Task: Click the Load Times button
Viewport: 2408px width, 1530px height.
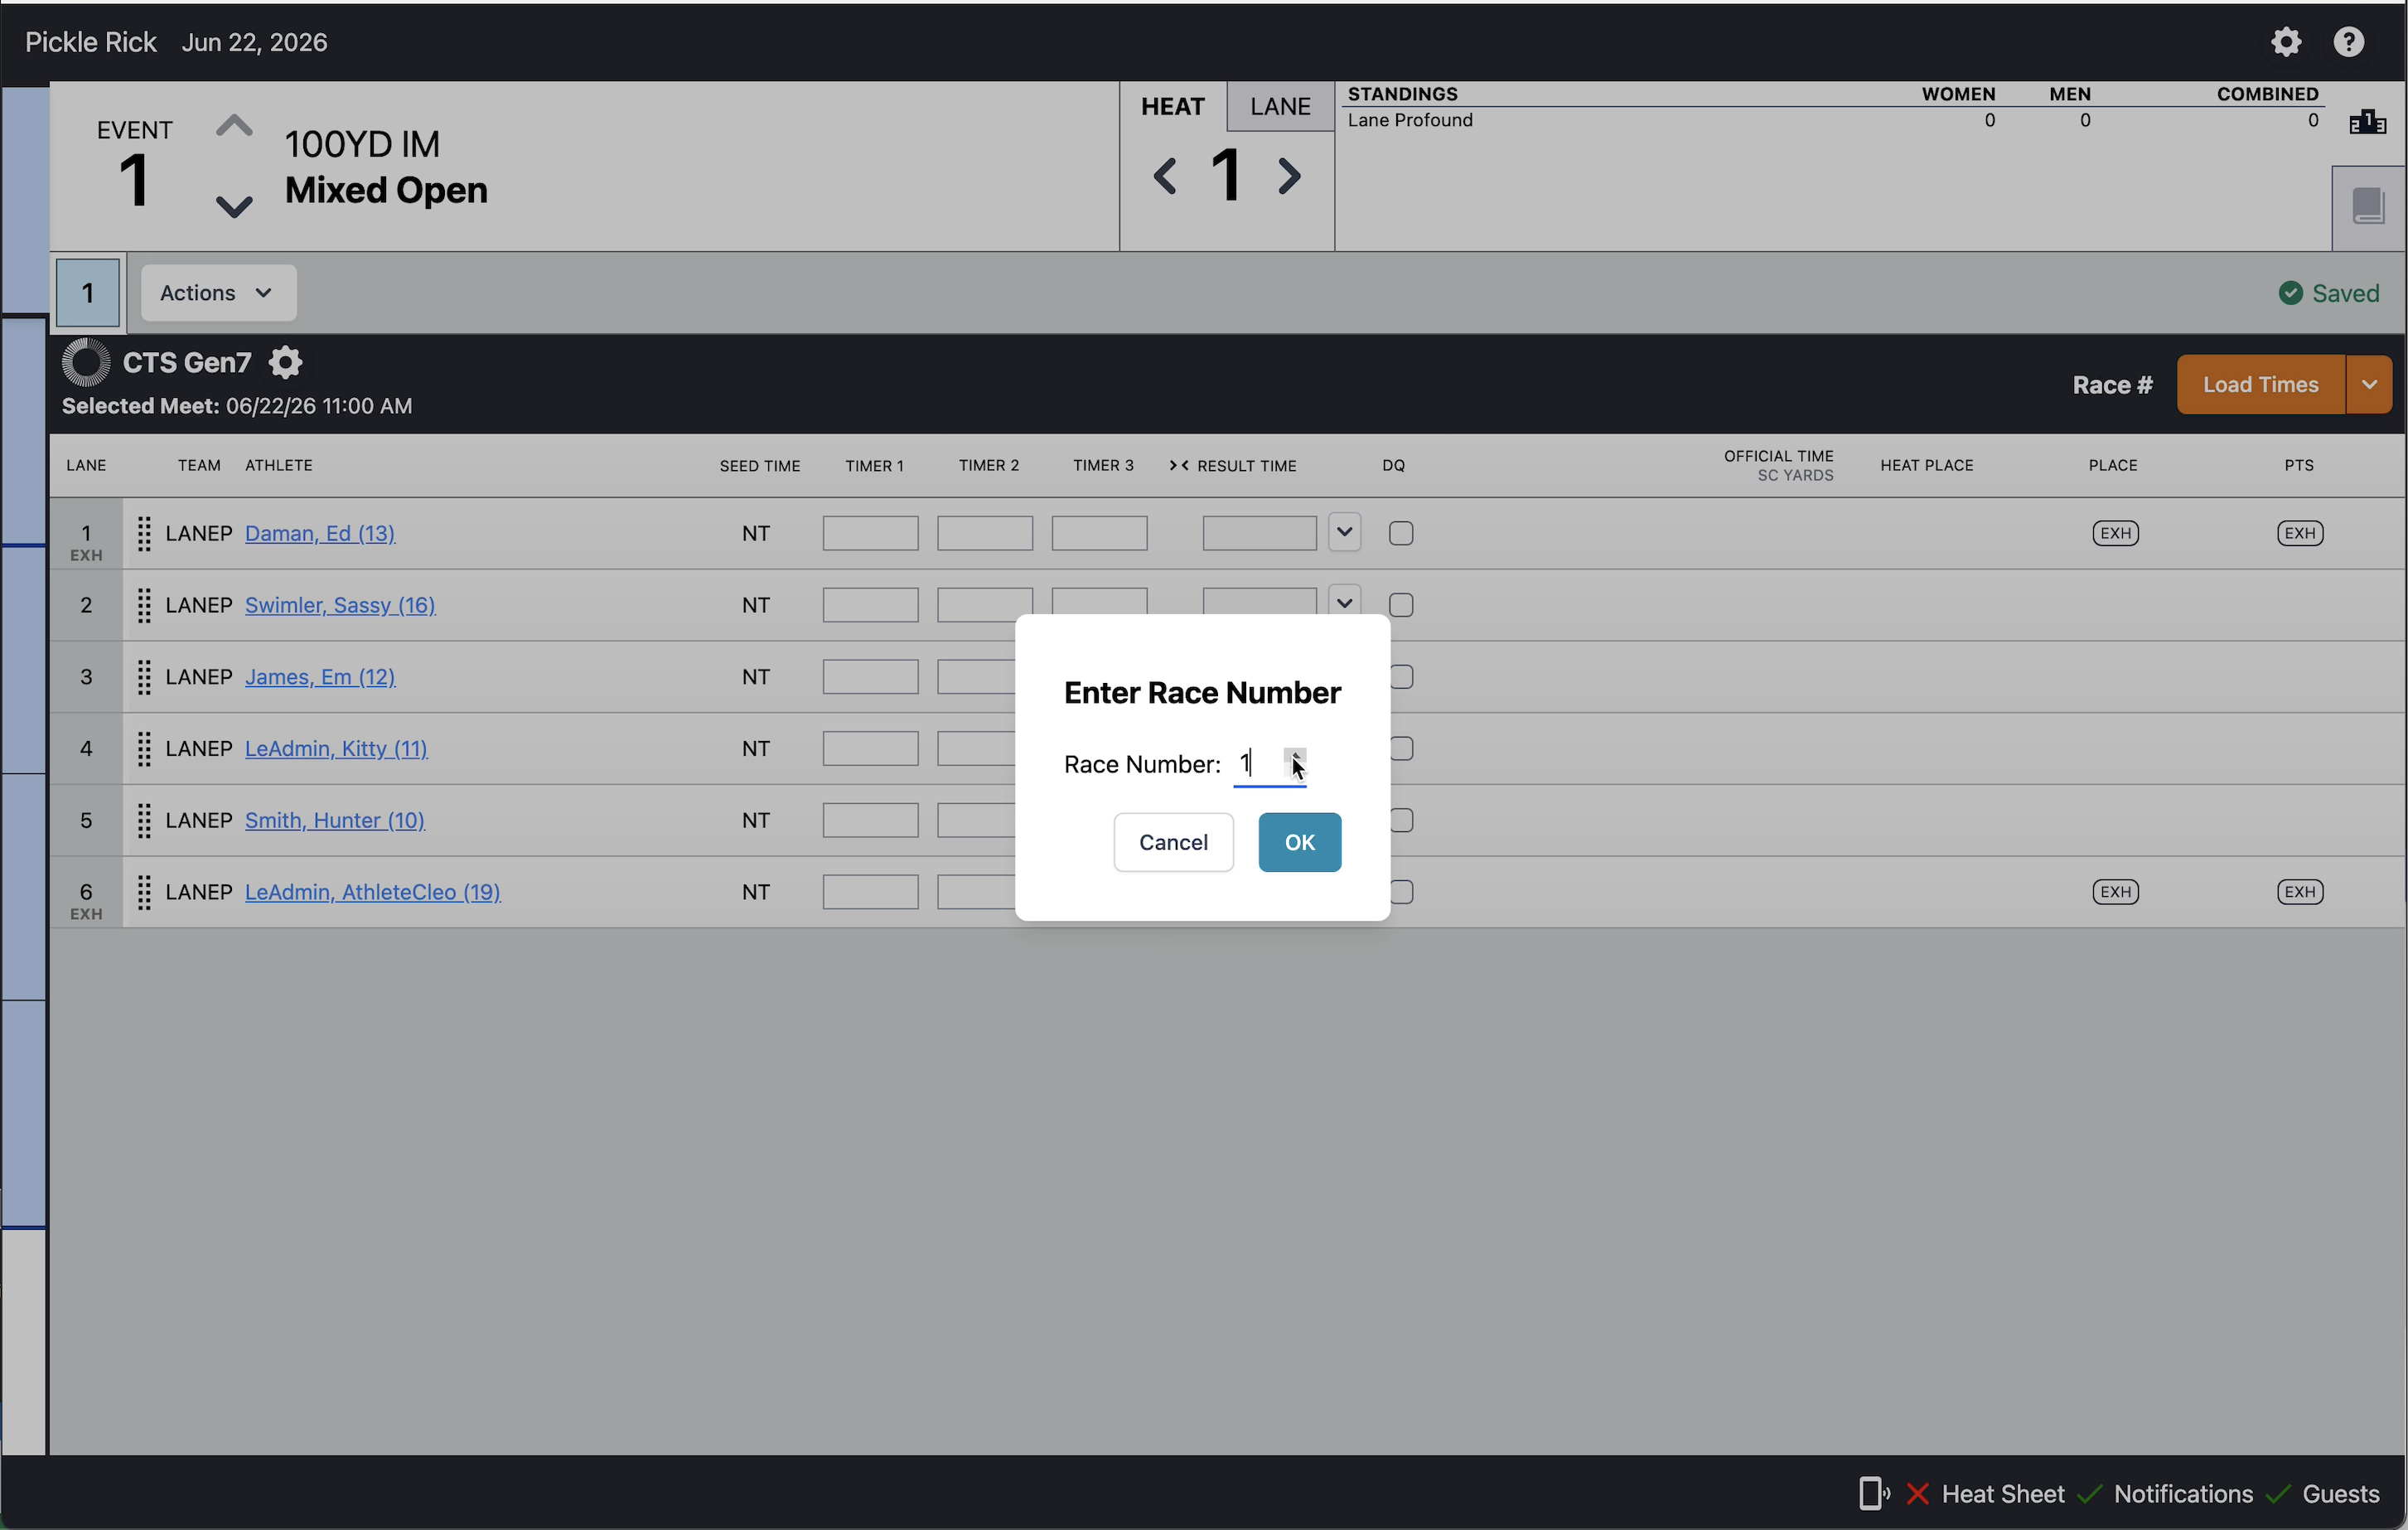Action: (x=2260, y=385)
